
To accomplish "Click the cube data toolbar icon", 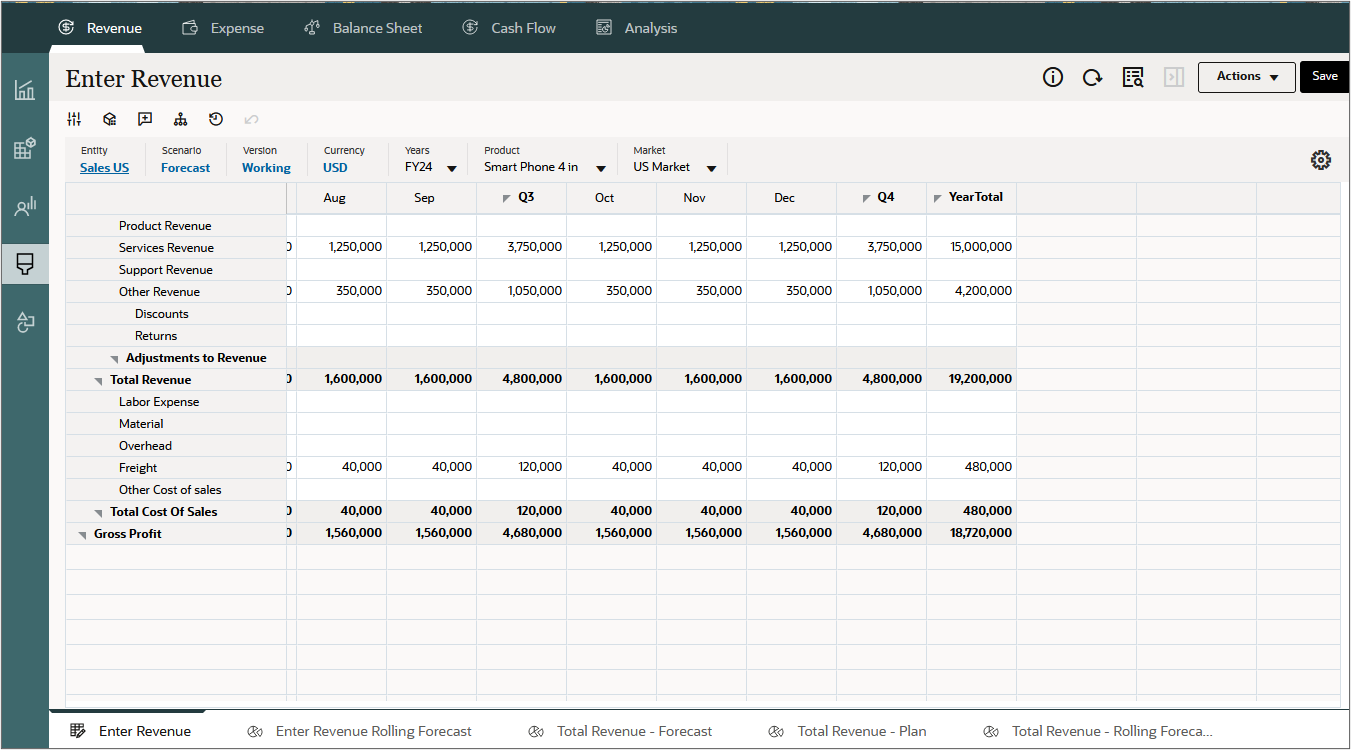I will (110, 119).
